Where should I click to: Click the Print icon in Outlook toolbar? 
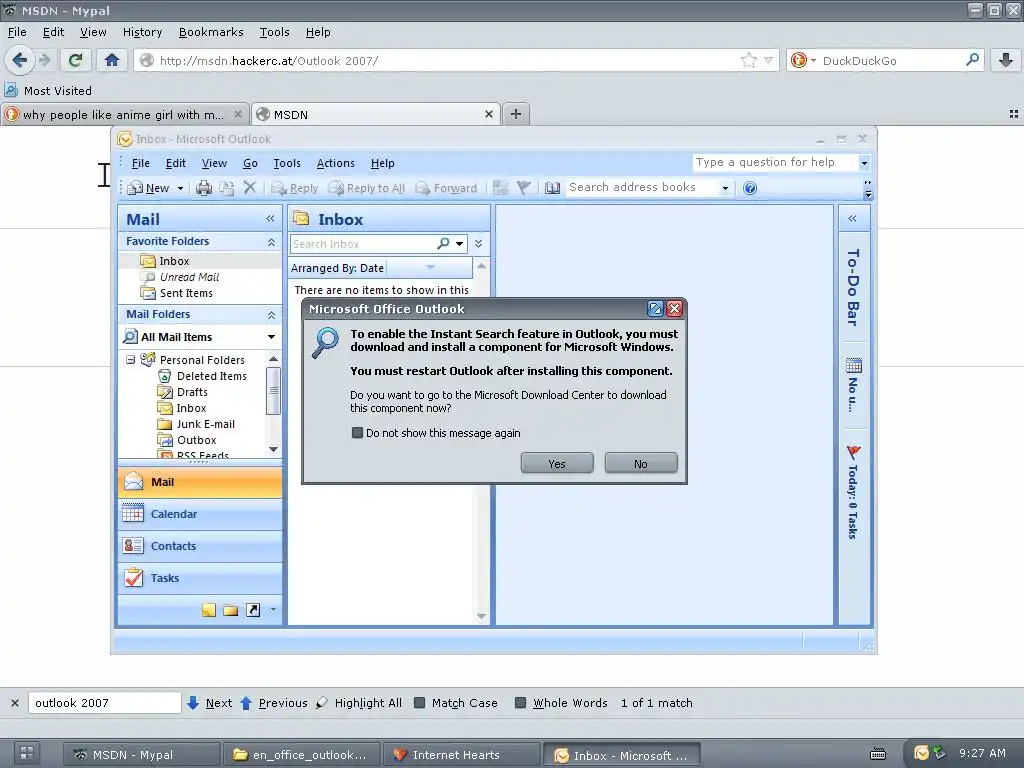[x=204, y=188]
